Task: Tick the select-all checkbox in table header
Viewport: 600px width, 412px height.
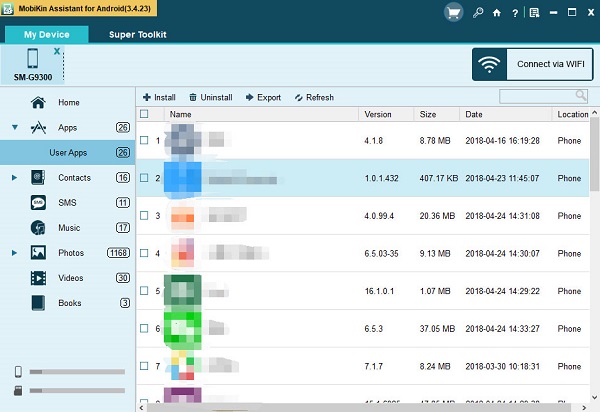Action: pos(144,115)
